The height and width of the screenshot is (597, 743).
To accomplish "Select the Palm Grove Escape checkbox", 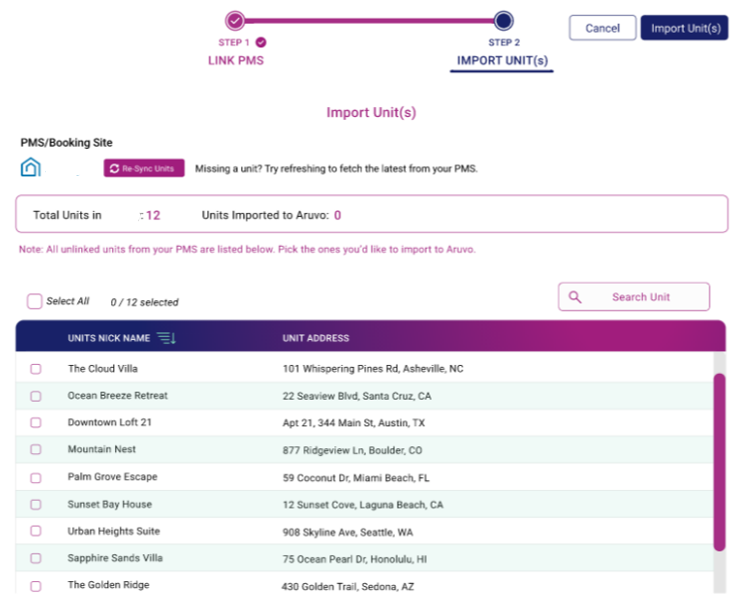I will (x=36, y=478).
